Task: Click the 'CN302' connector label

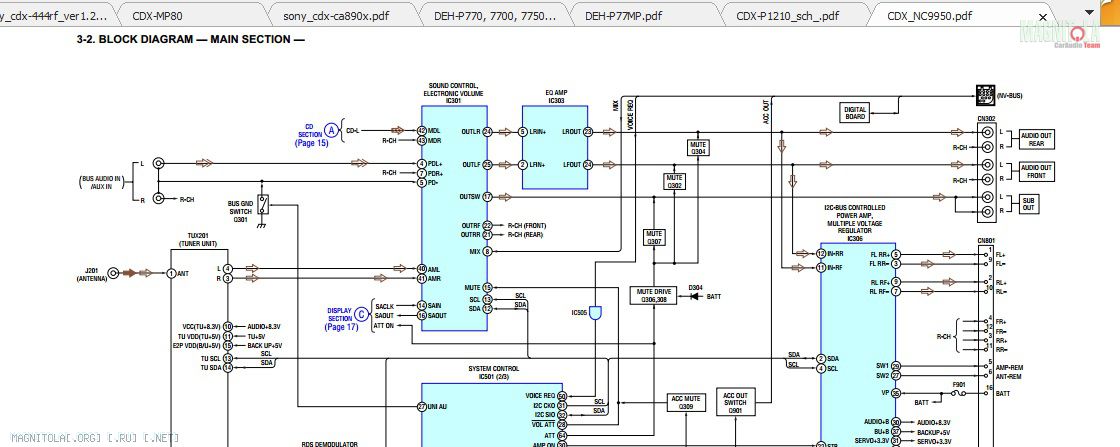Action: tap(986, 118)
